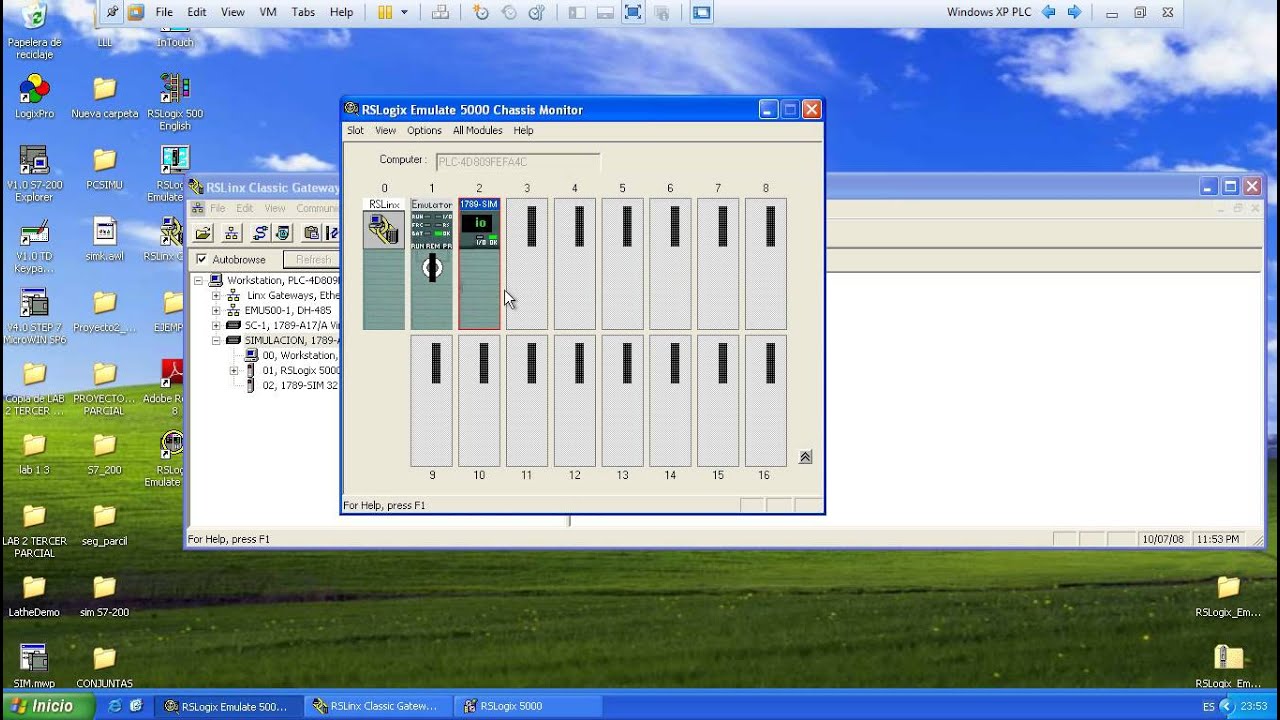
Task: Select the Emulator module in slot 1
Action: [432, 264]
